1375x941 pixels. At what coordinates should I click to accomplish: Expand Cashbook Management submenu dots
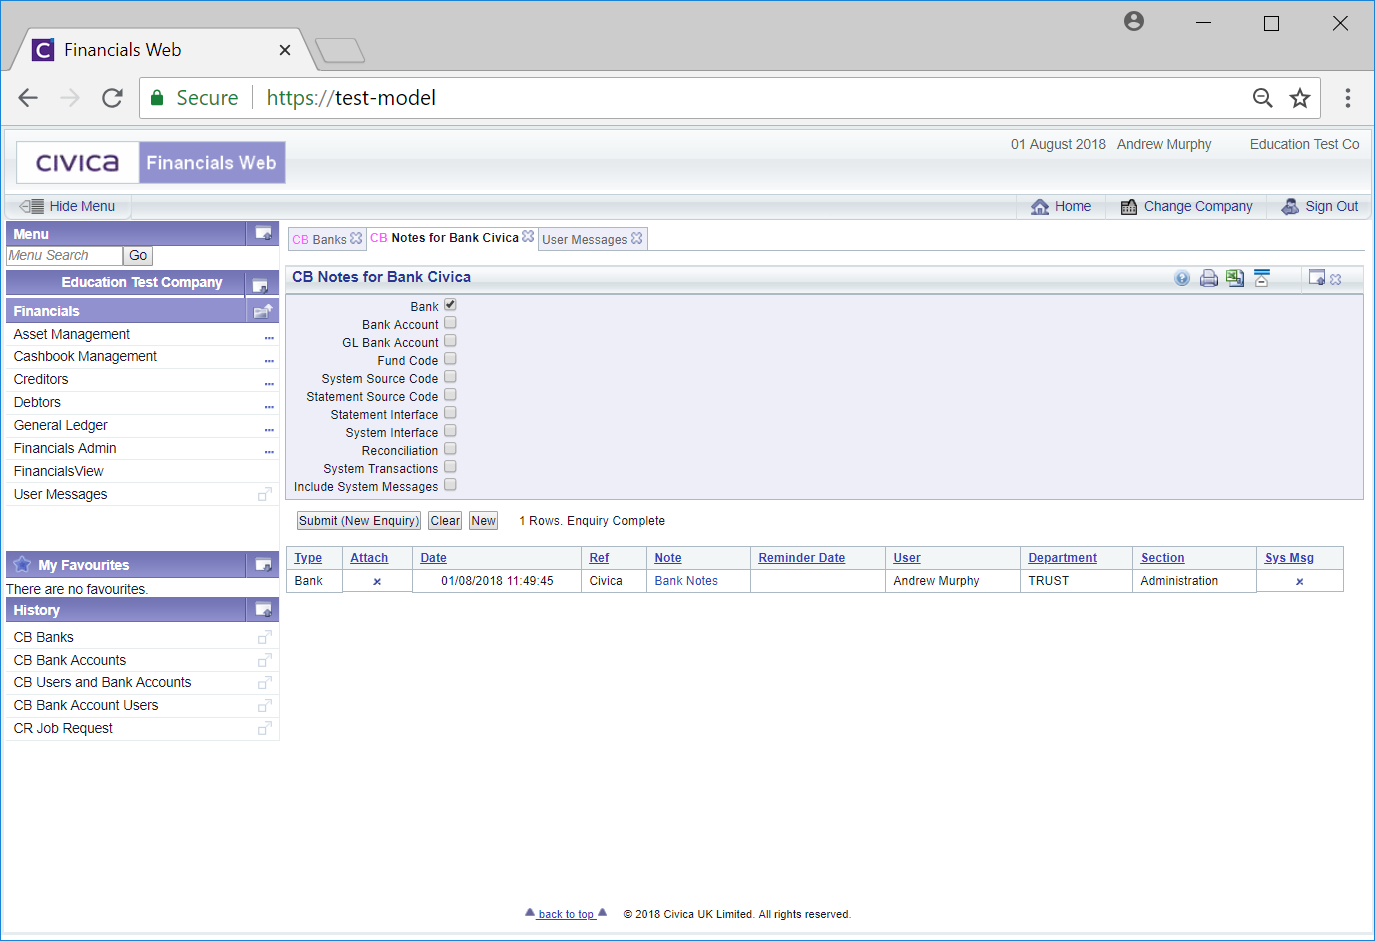[269, 360]
